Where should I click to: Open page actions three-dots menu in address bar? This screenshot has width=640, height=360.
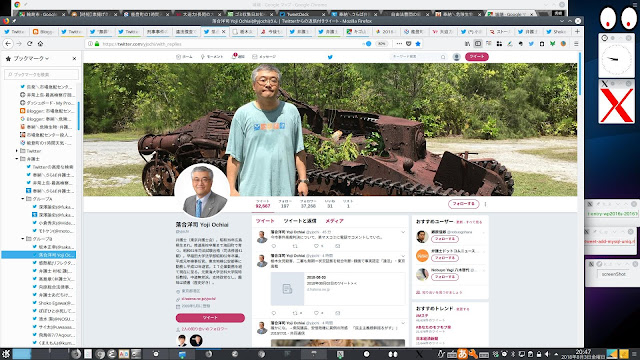pos(399,44)
